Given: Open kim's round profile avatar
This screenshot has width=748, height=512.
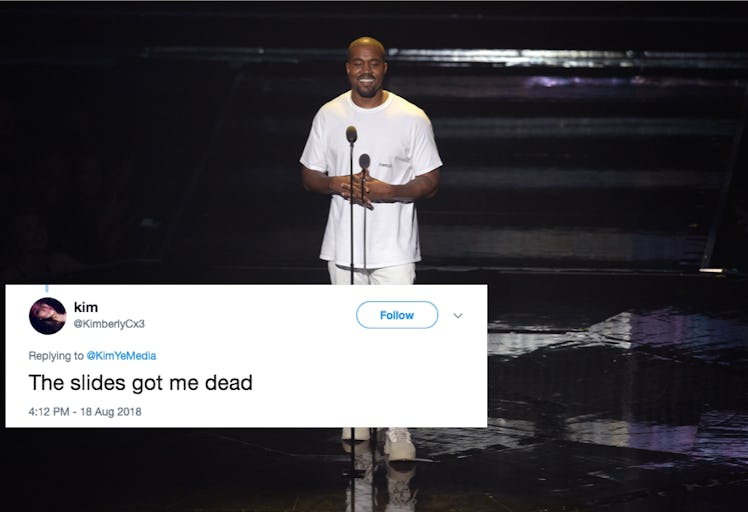Looking at the screenshot, I should (x=47, y=316).
